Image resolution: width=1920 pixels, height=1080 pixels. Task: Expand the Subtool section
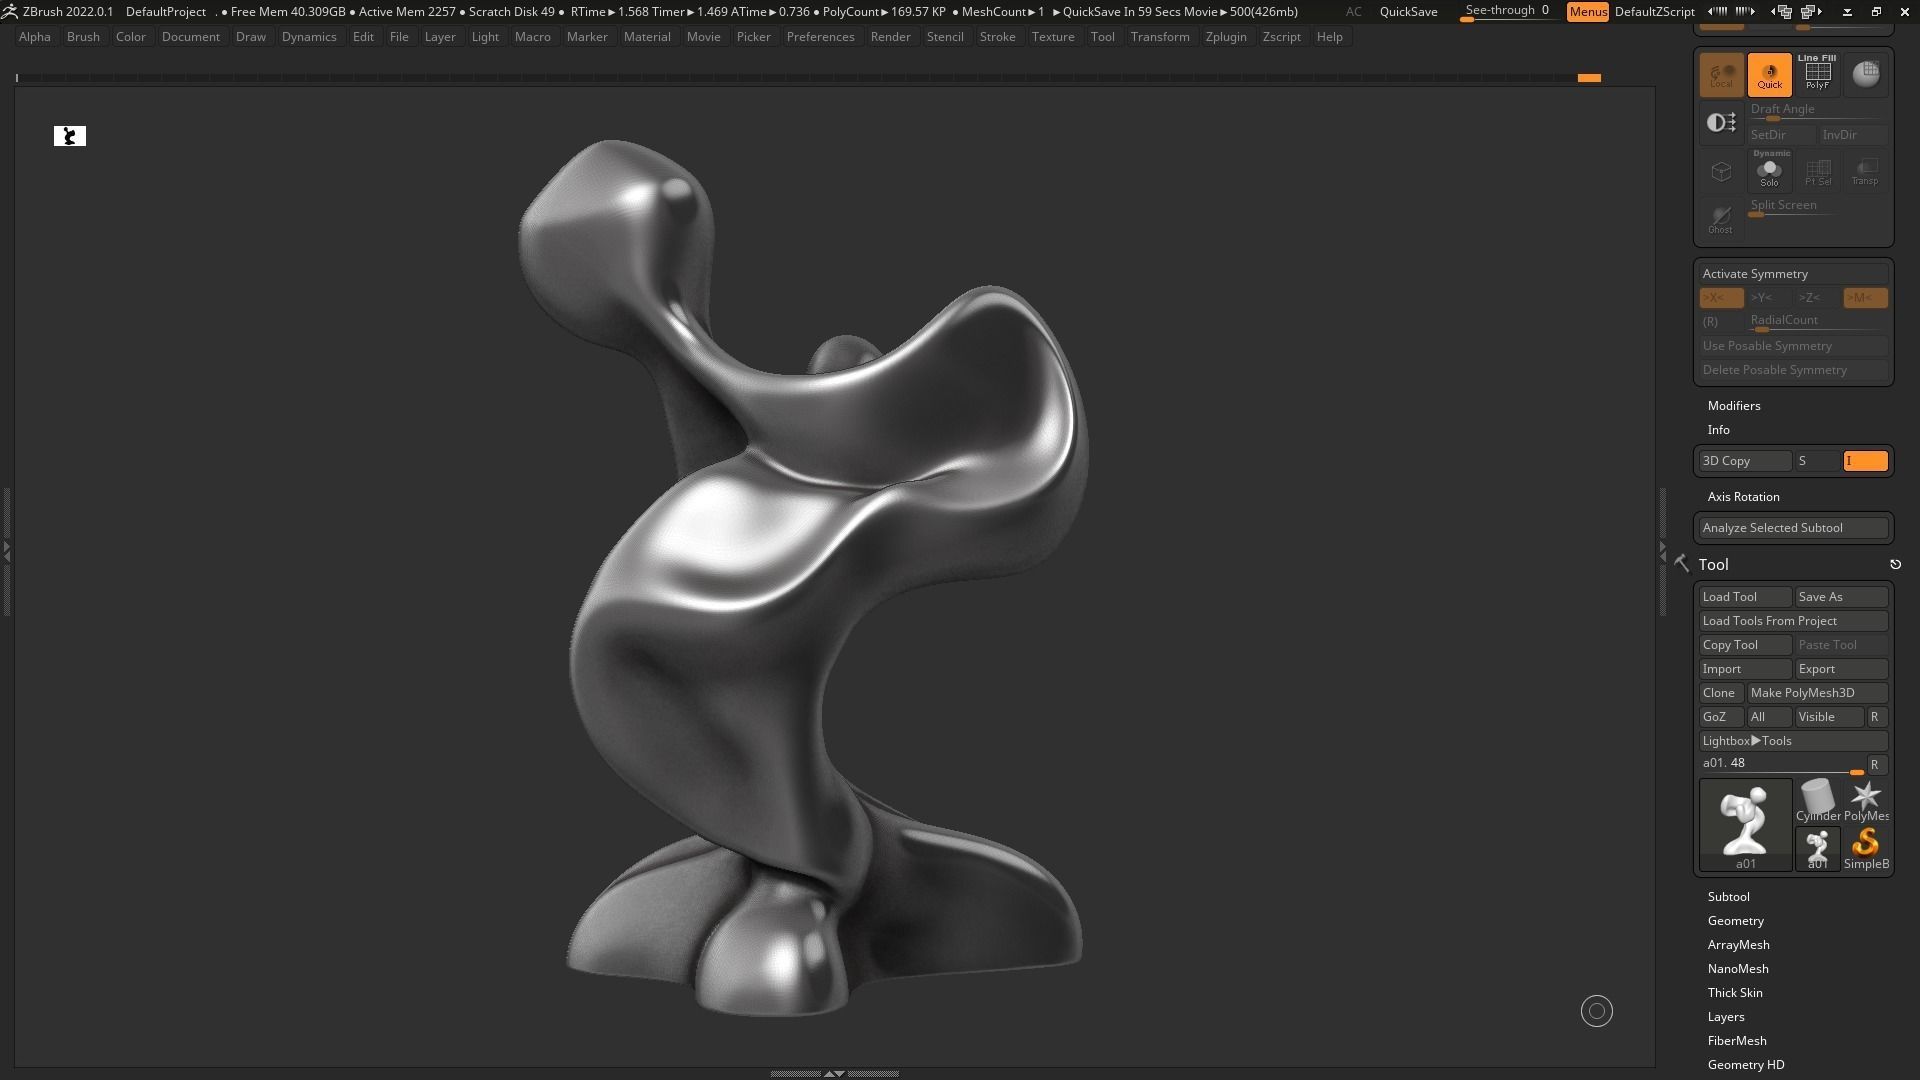tap(1728, 897)
